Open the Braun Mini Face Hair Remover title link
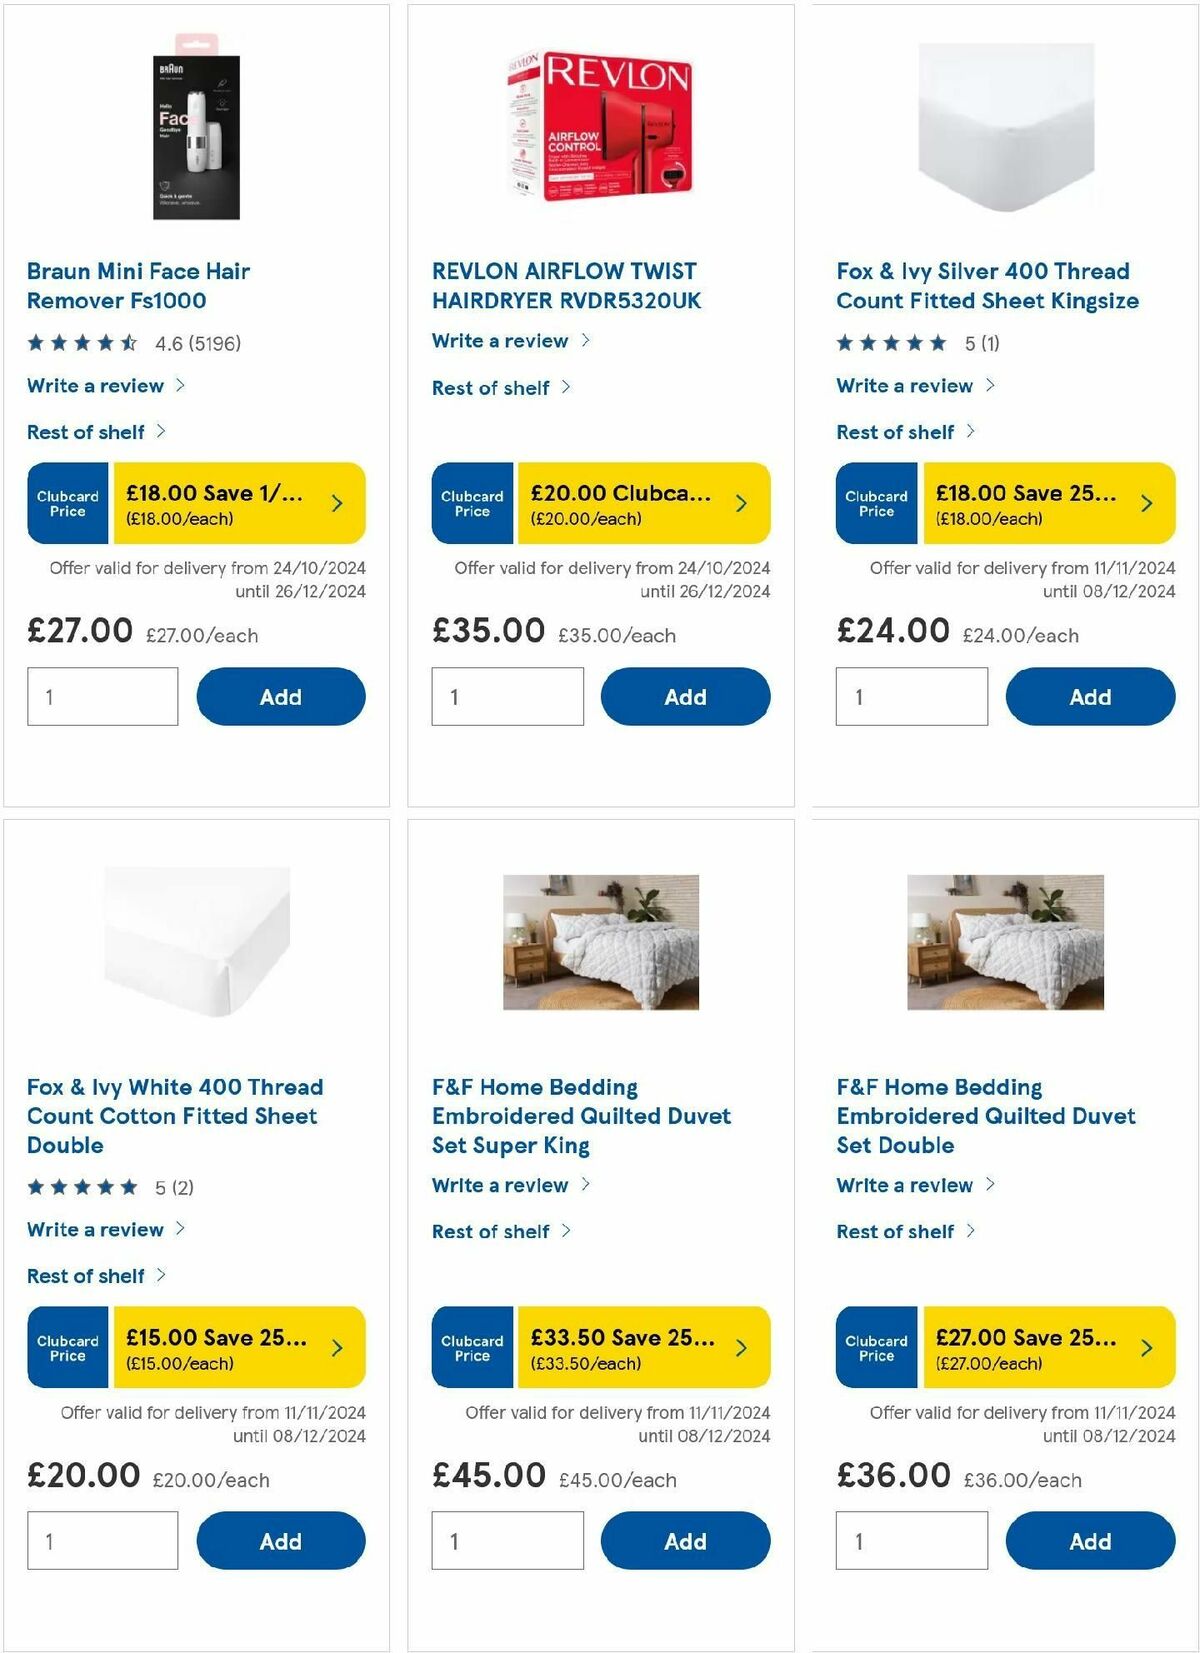The image size is (1200, 1653). tap(138, 285)
